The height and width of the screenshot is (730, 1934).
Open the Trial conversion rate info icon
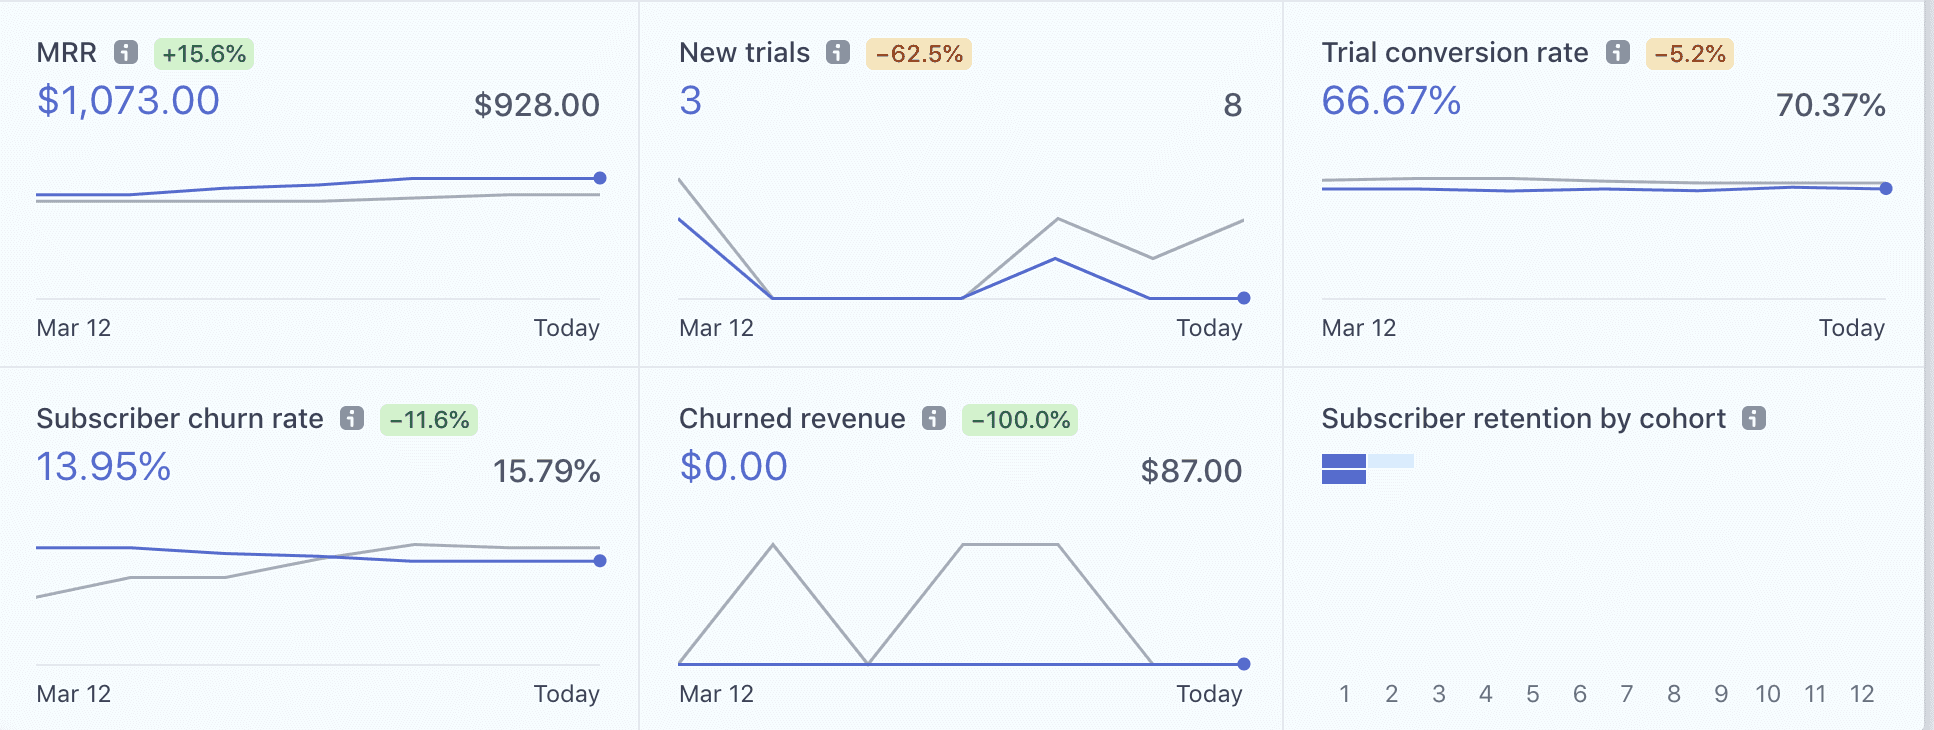coord(1619,53)
